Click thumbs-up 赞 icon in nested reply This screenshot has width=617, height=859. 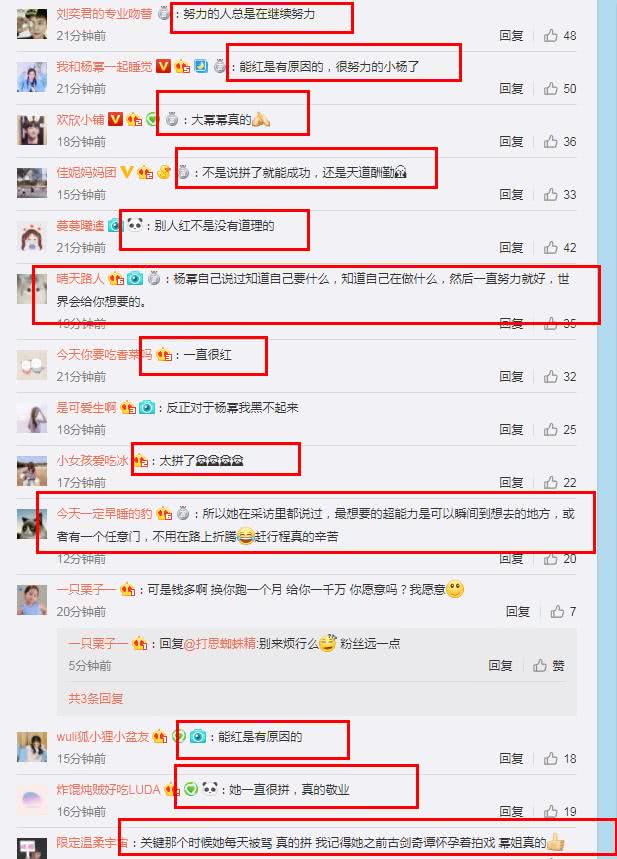(x=540, y=666)
